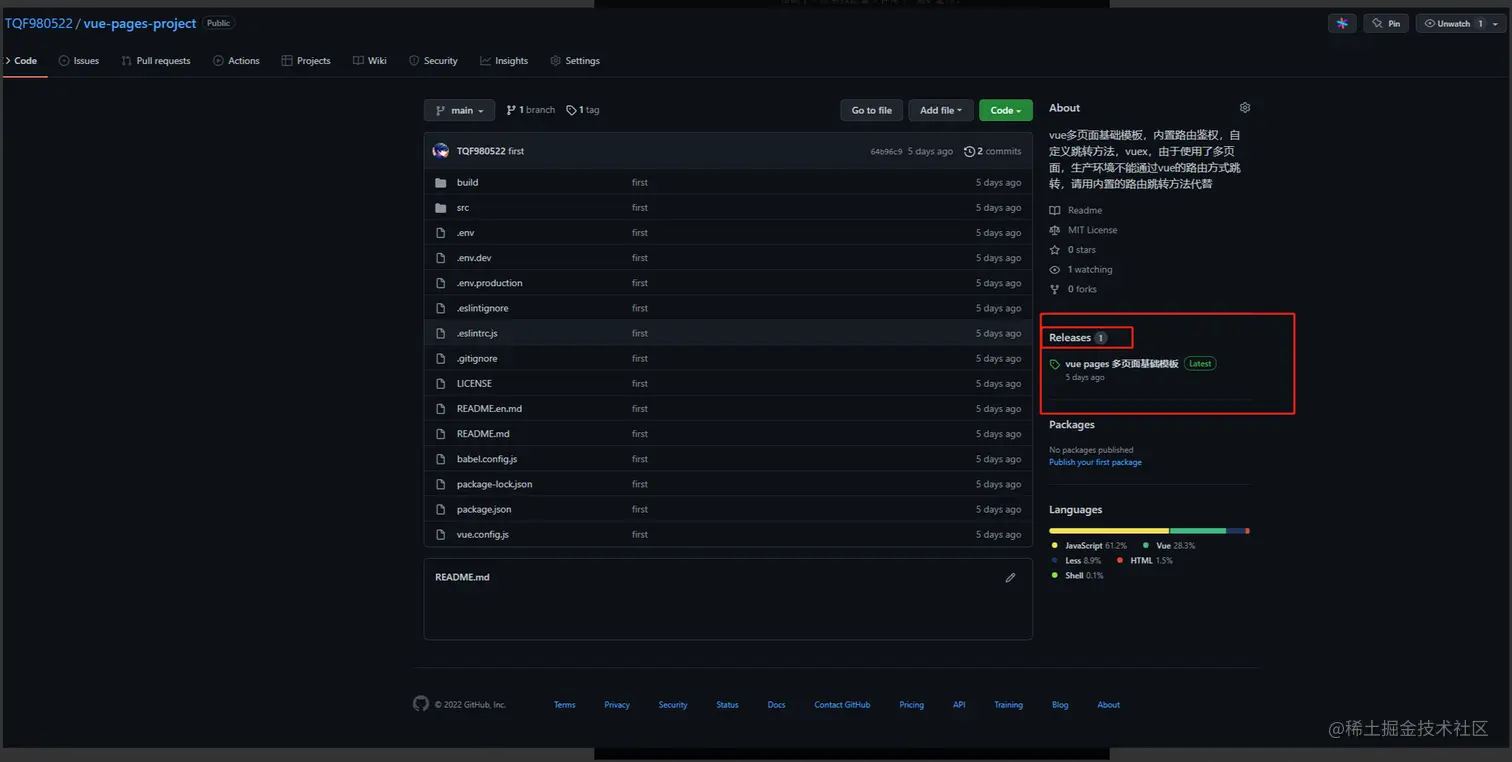Open the Pull requests tab
The image size is (1512, 762).
pos(156,61)
